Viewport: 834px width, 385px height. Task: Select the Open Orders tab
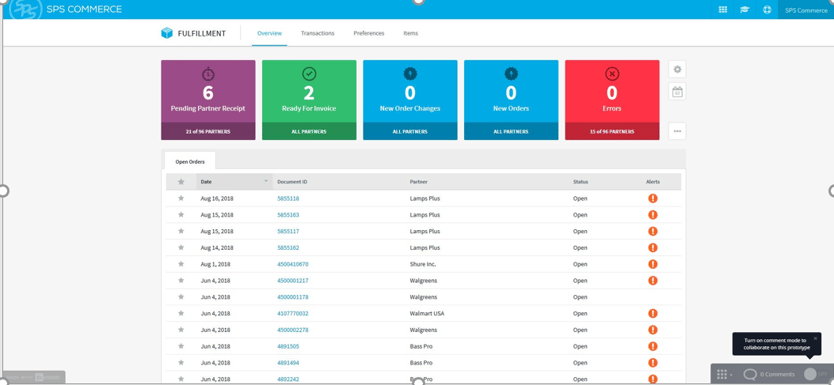[190, 162]
